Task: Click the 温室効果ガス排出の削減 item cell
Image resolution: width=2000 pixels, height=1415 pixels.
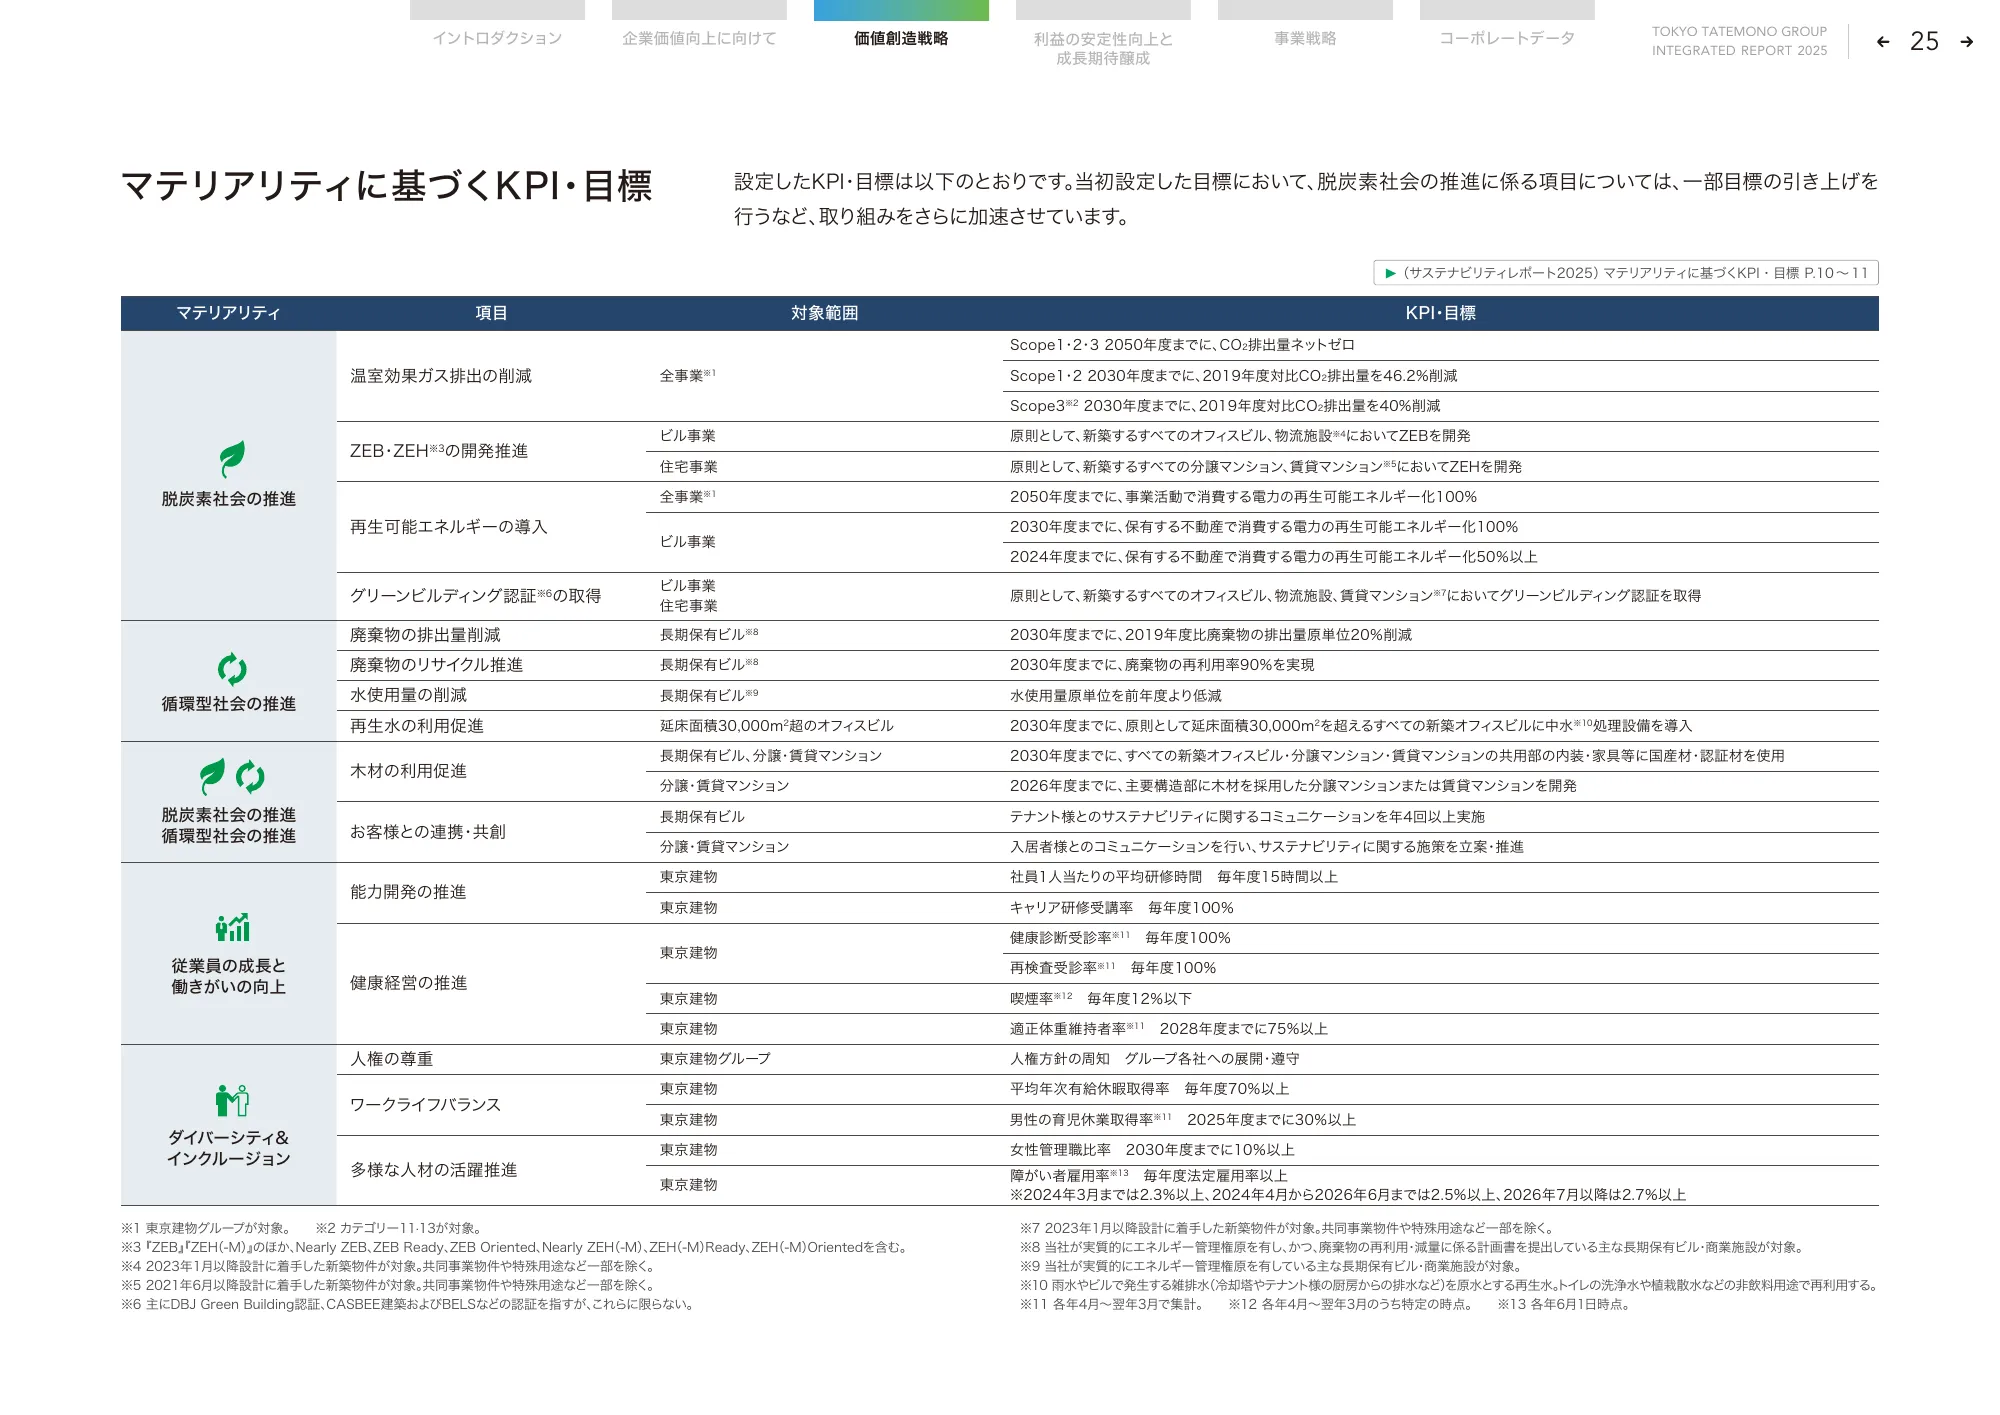Action: click(x=441, y=376)
